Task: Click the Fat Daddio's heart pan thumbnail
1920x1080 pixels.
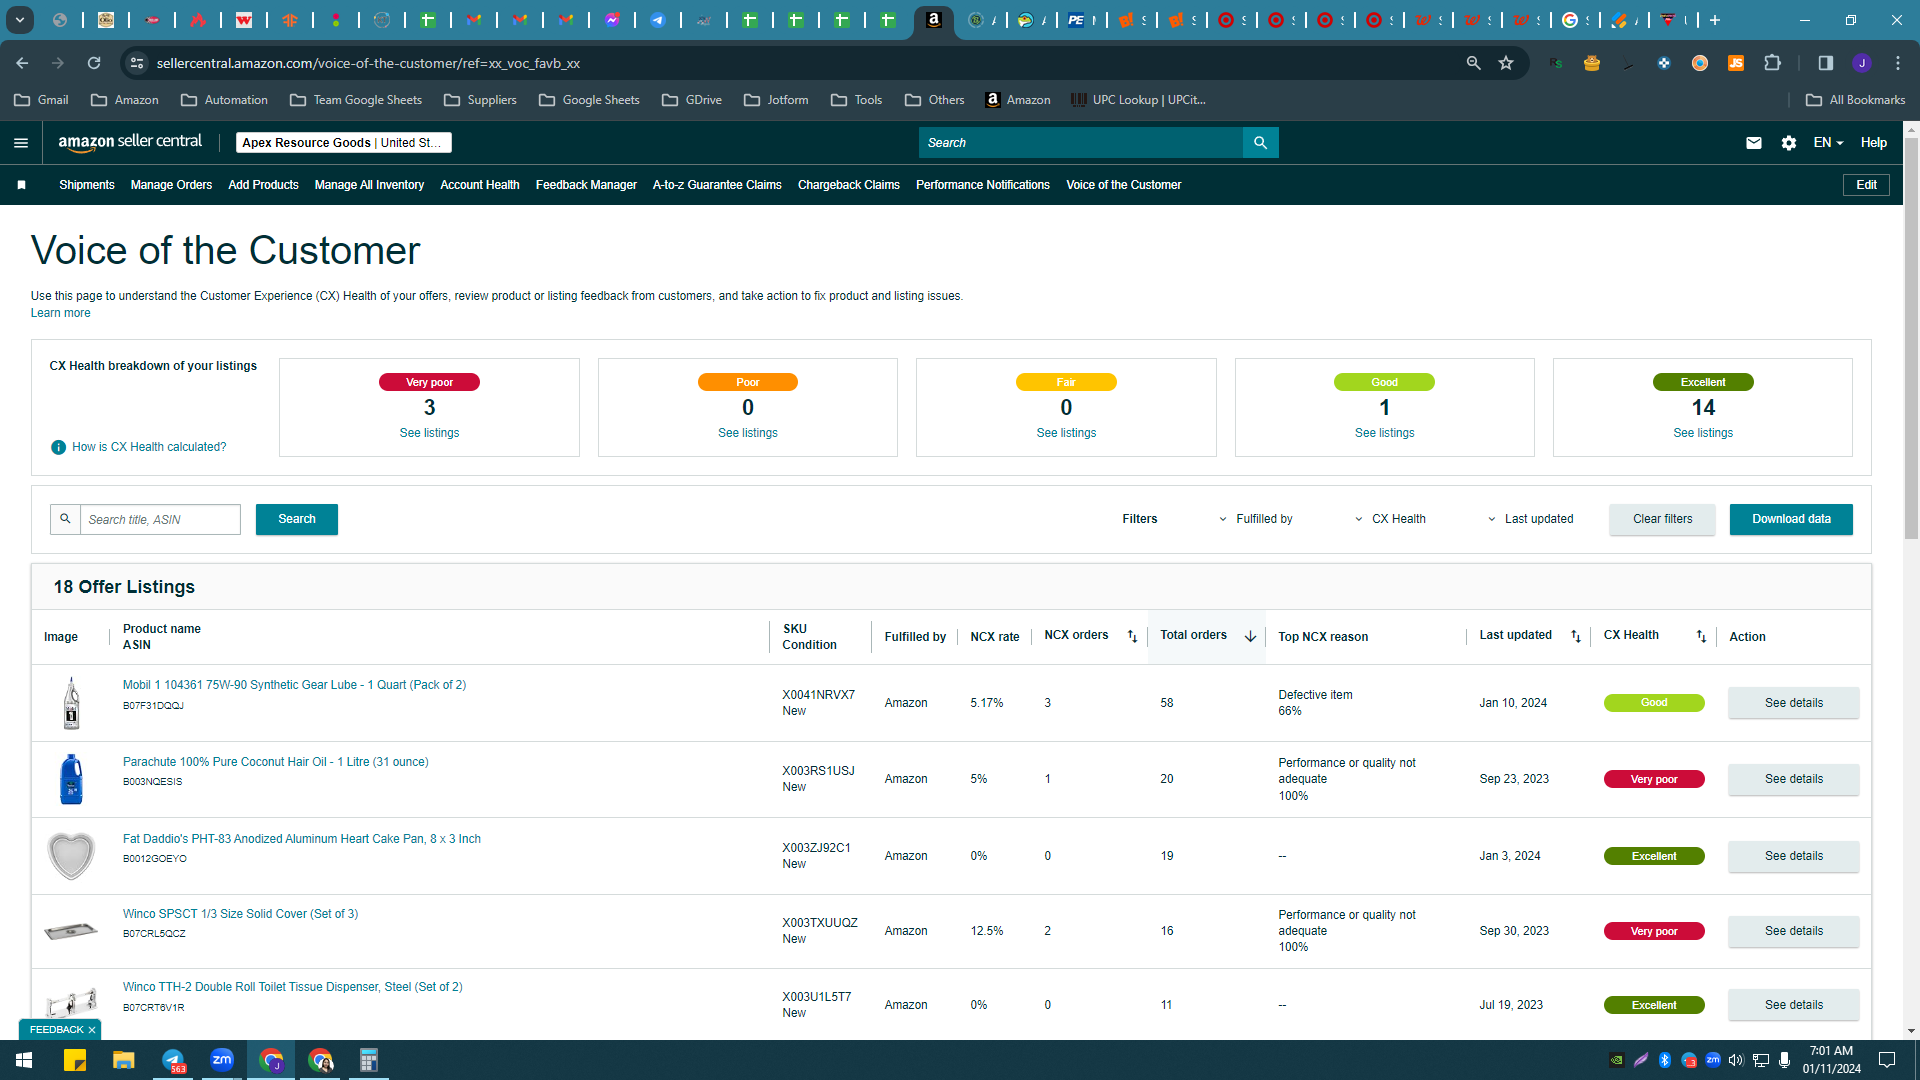Action: (71, 856)
